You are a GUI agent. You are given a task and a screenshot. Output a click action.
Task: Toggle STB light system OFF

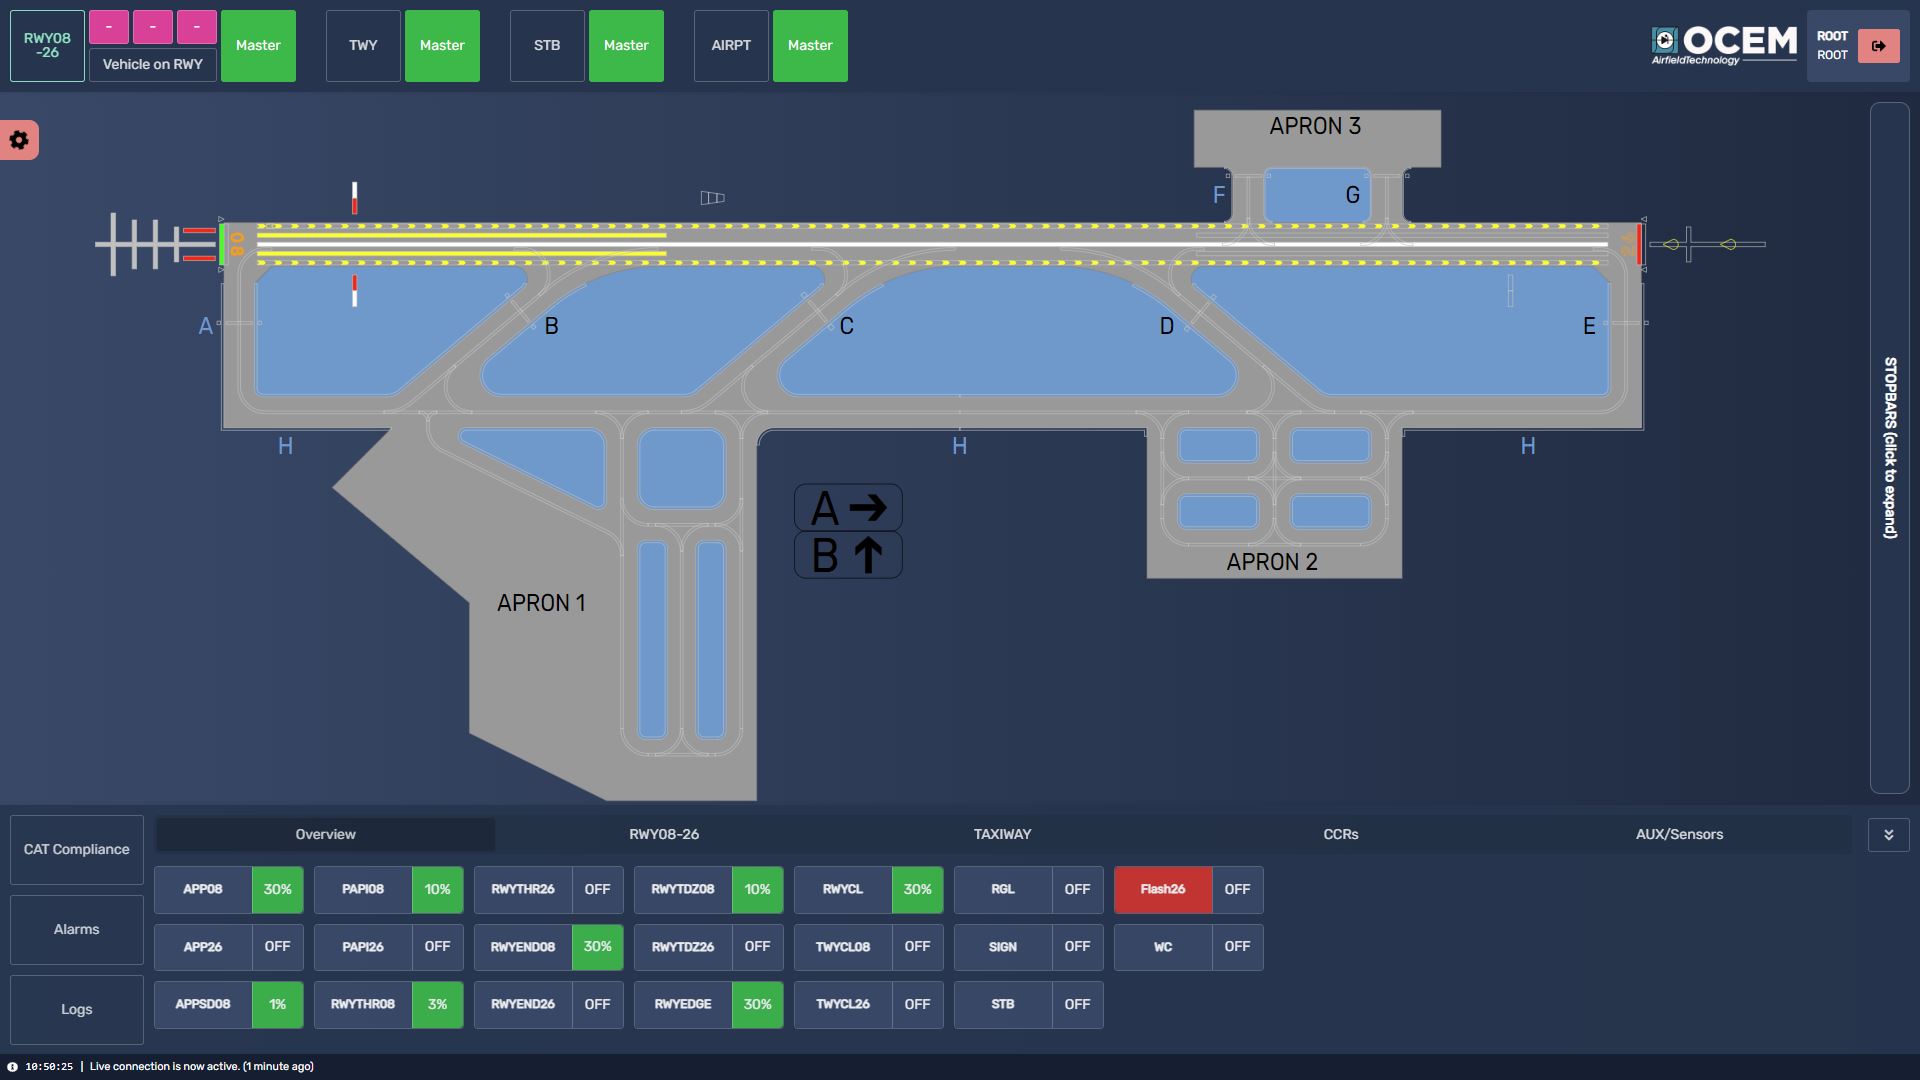coord(1077,1005)
